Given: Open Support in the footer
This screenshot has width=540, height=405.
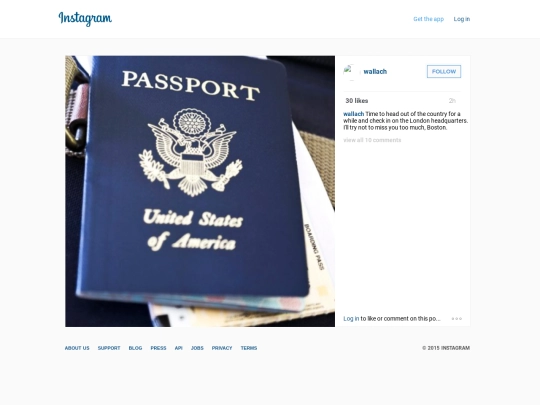Looking at the screenshot, I should point(109,348).
